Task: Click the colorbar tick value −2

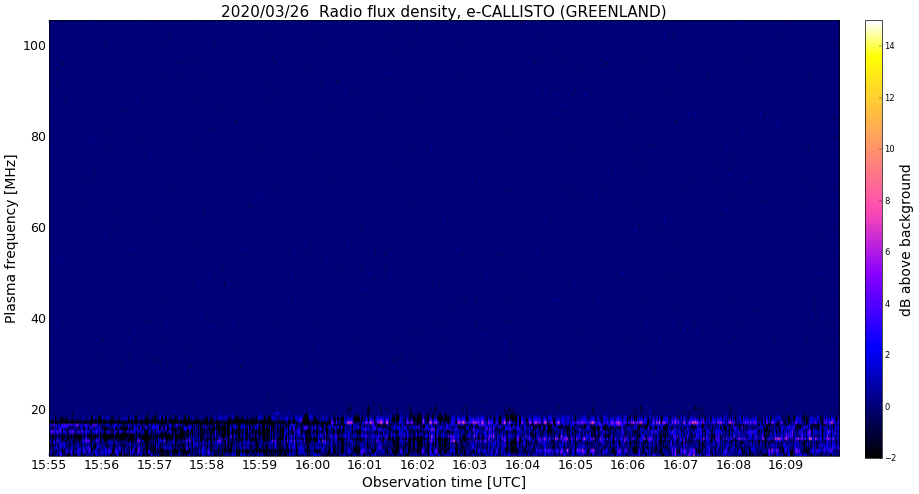Action: click(x=890, y=458)
